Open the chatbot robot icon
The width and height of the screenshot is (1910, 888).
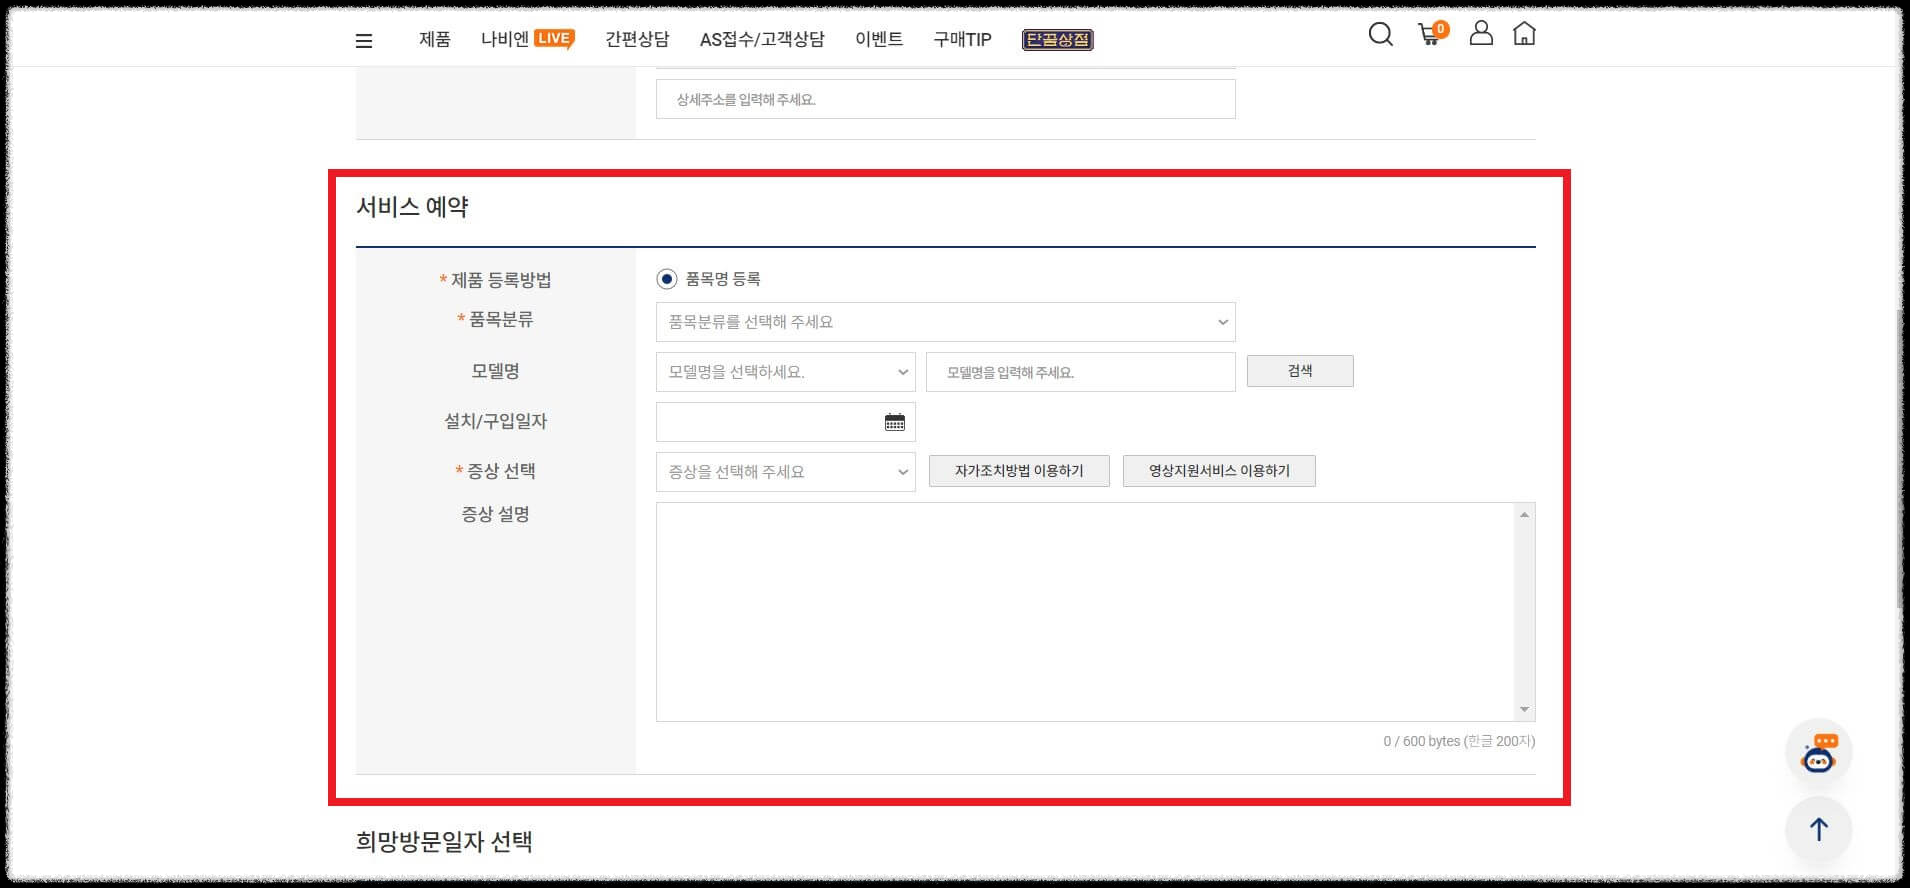(x=1819, y=752)
